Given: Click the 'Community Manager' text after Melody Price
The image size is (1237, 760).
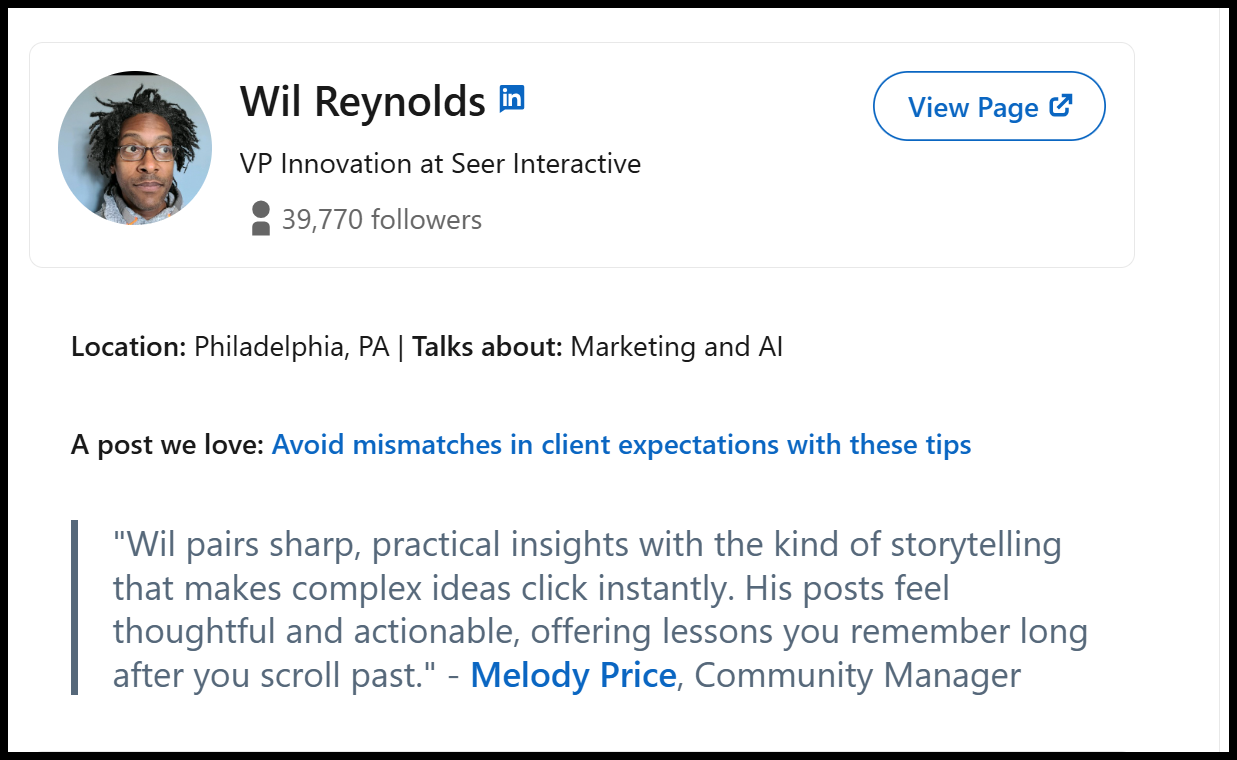Looking at the screenshot, I should click(x=857, y=675).
